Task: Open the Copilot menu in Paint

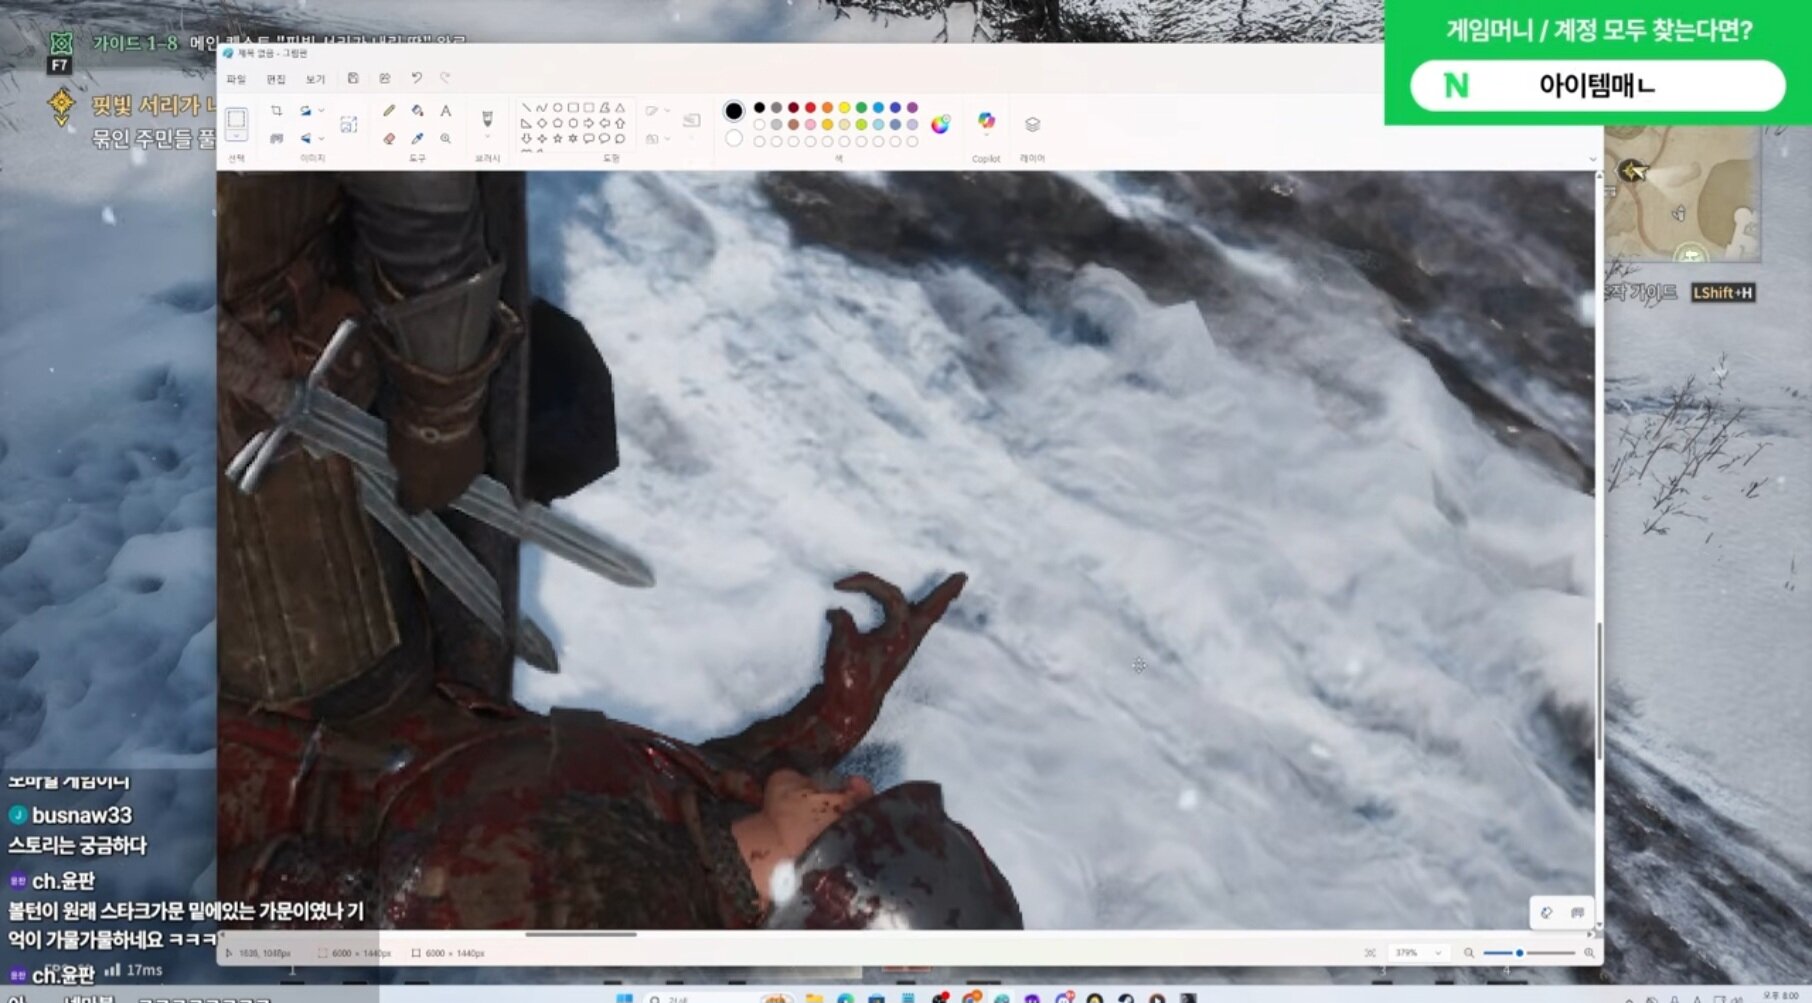Action: click(x=986, y=121)
